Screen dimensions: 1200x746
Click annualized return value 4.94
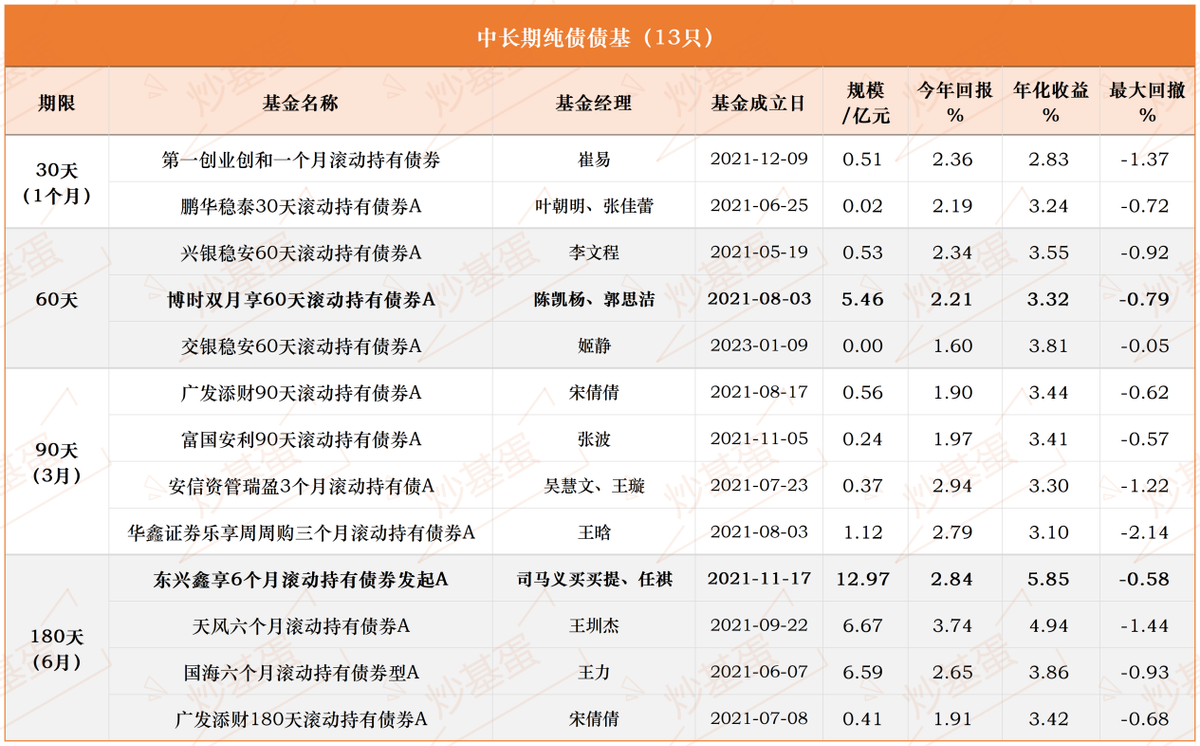click(1050, 626)
